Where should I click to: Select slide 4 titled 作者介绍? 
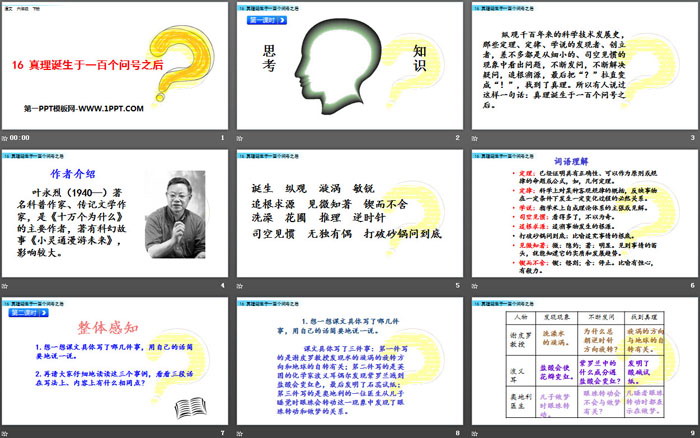tap(115, 213)
